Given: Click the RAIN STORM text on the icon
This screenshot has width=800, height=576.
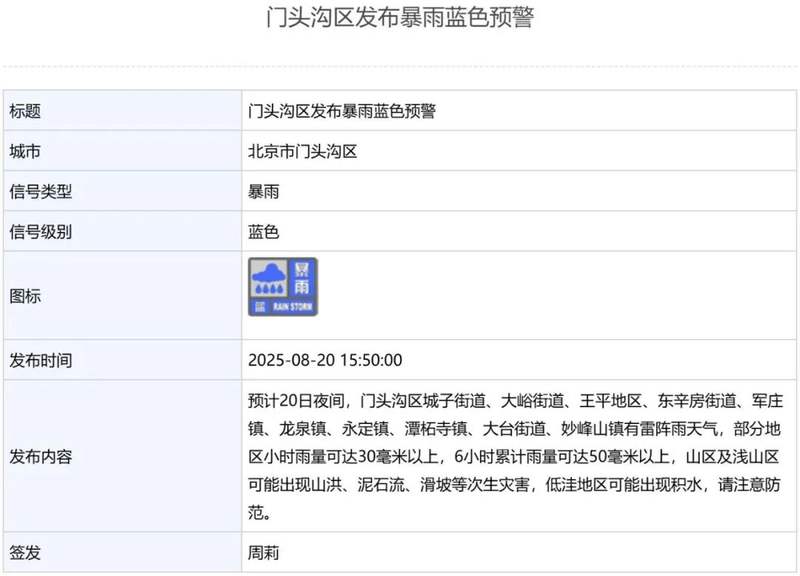Looking at the screenshot, I should pos(293,307).
